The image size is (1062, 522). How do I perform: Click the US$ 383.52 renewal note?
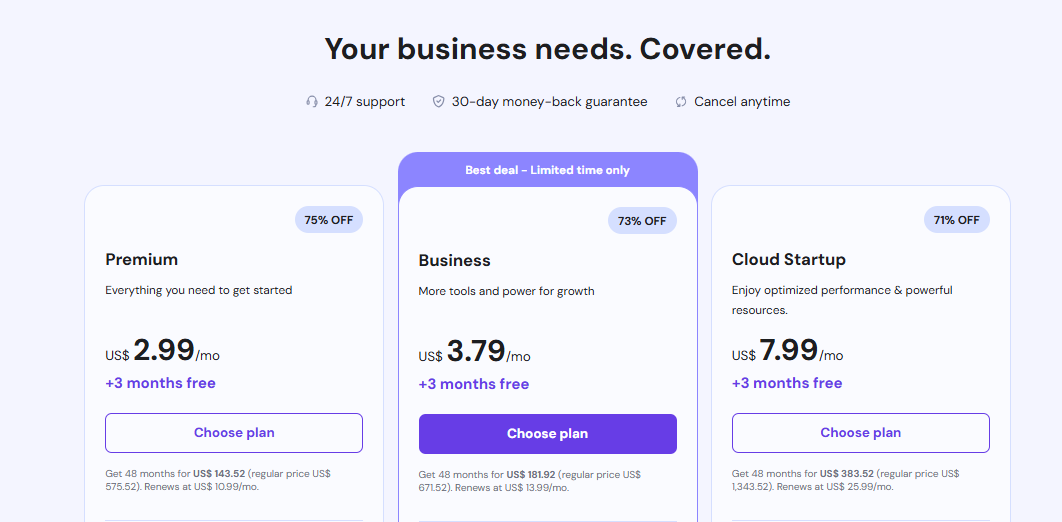point(845,479)
